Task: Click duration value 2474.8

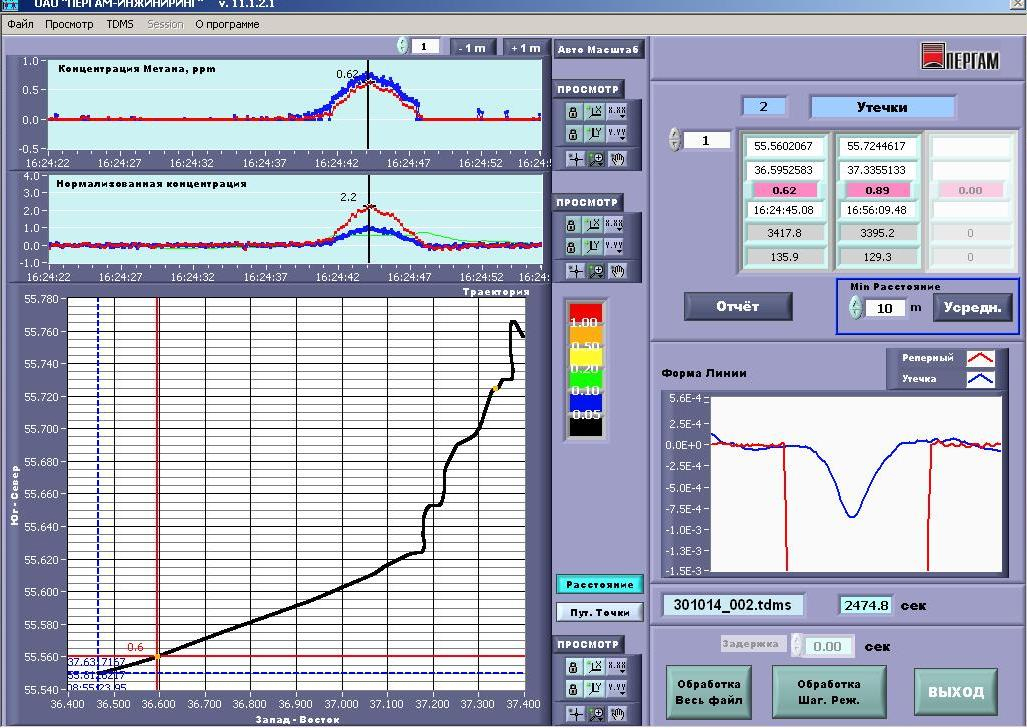Action: point(866,605)
